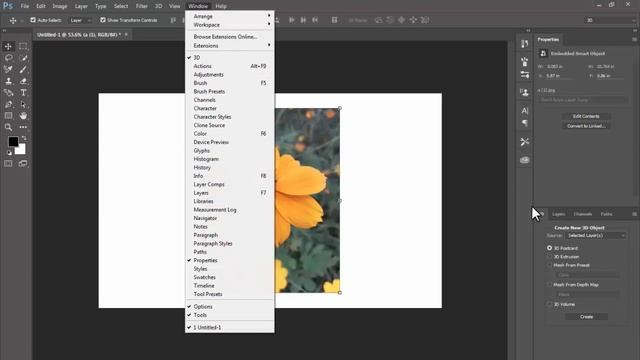Image resolution: width=640 pixels, height=360 pixels.
Task: Click the Edit Contents button
Action: (x=586, y=116)
